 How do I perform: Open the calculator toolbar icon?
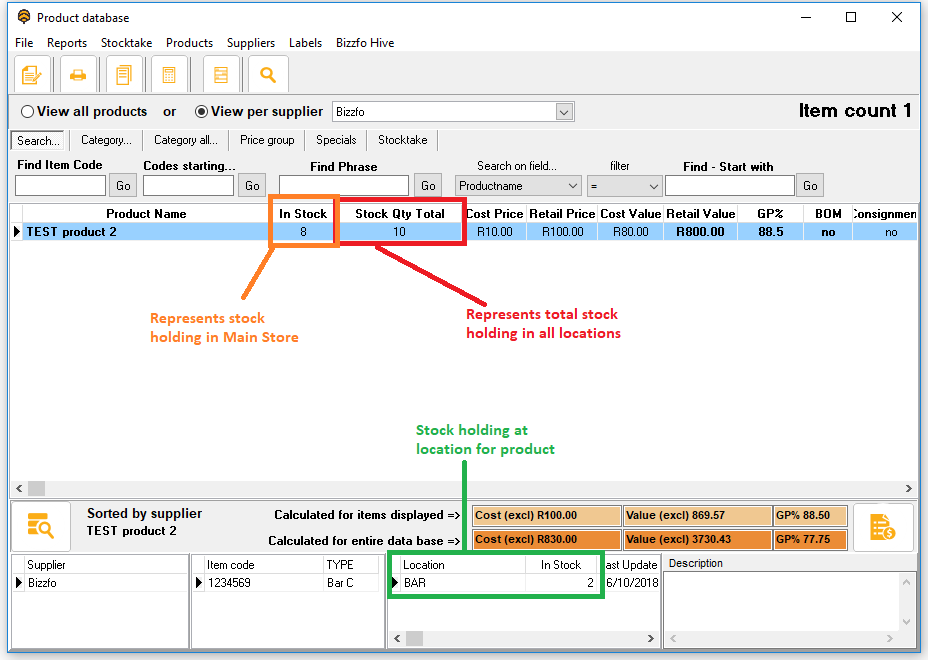[169, 75]
